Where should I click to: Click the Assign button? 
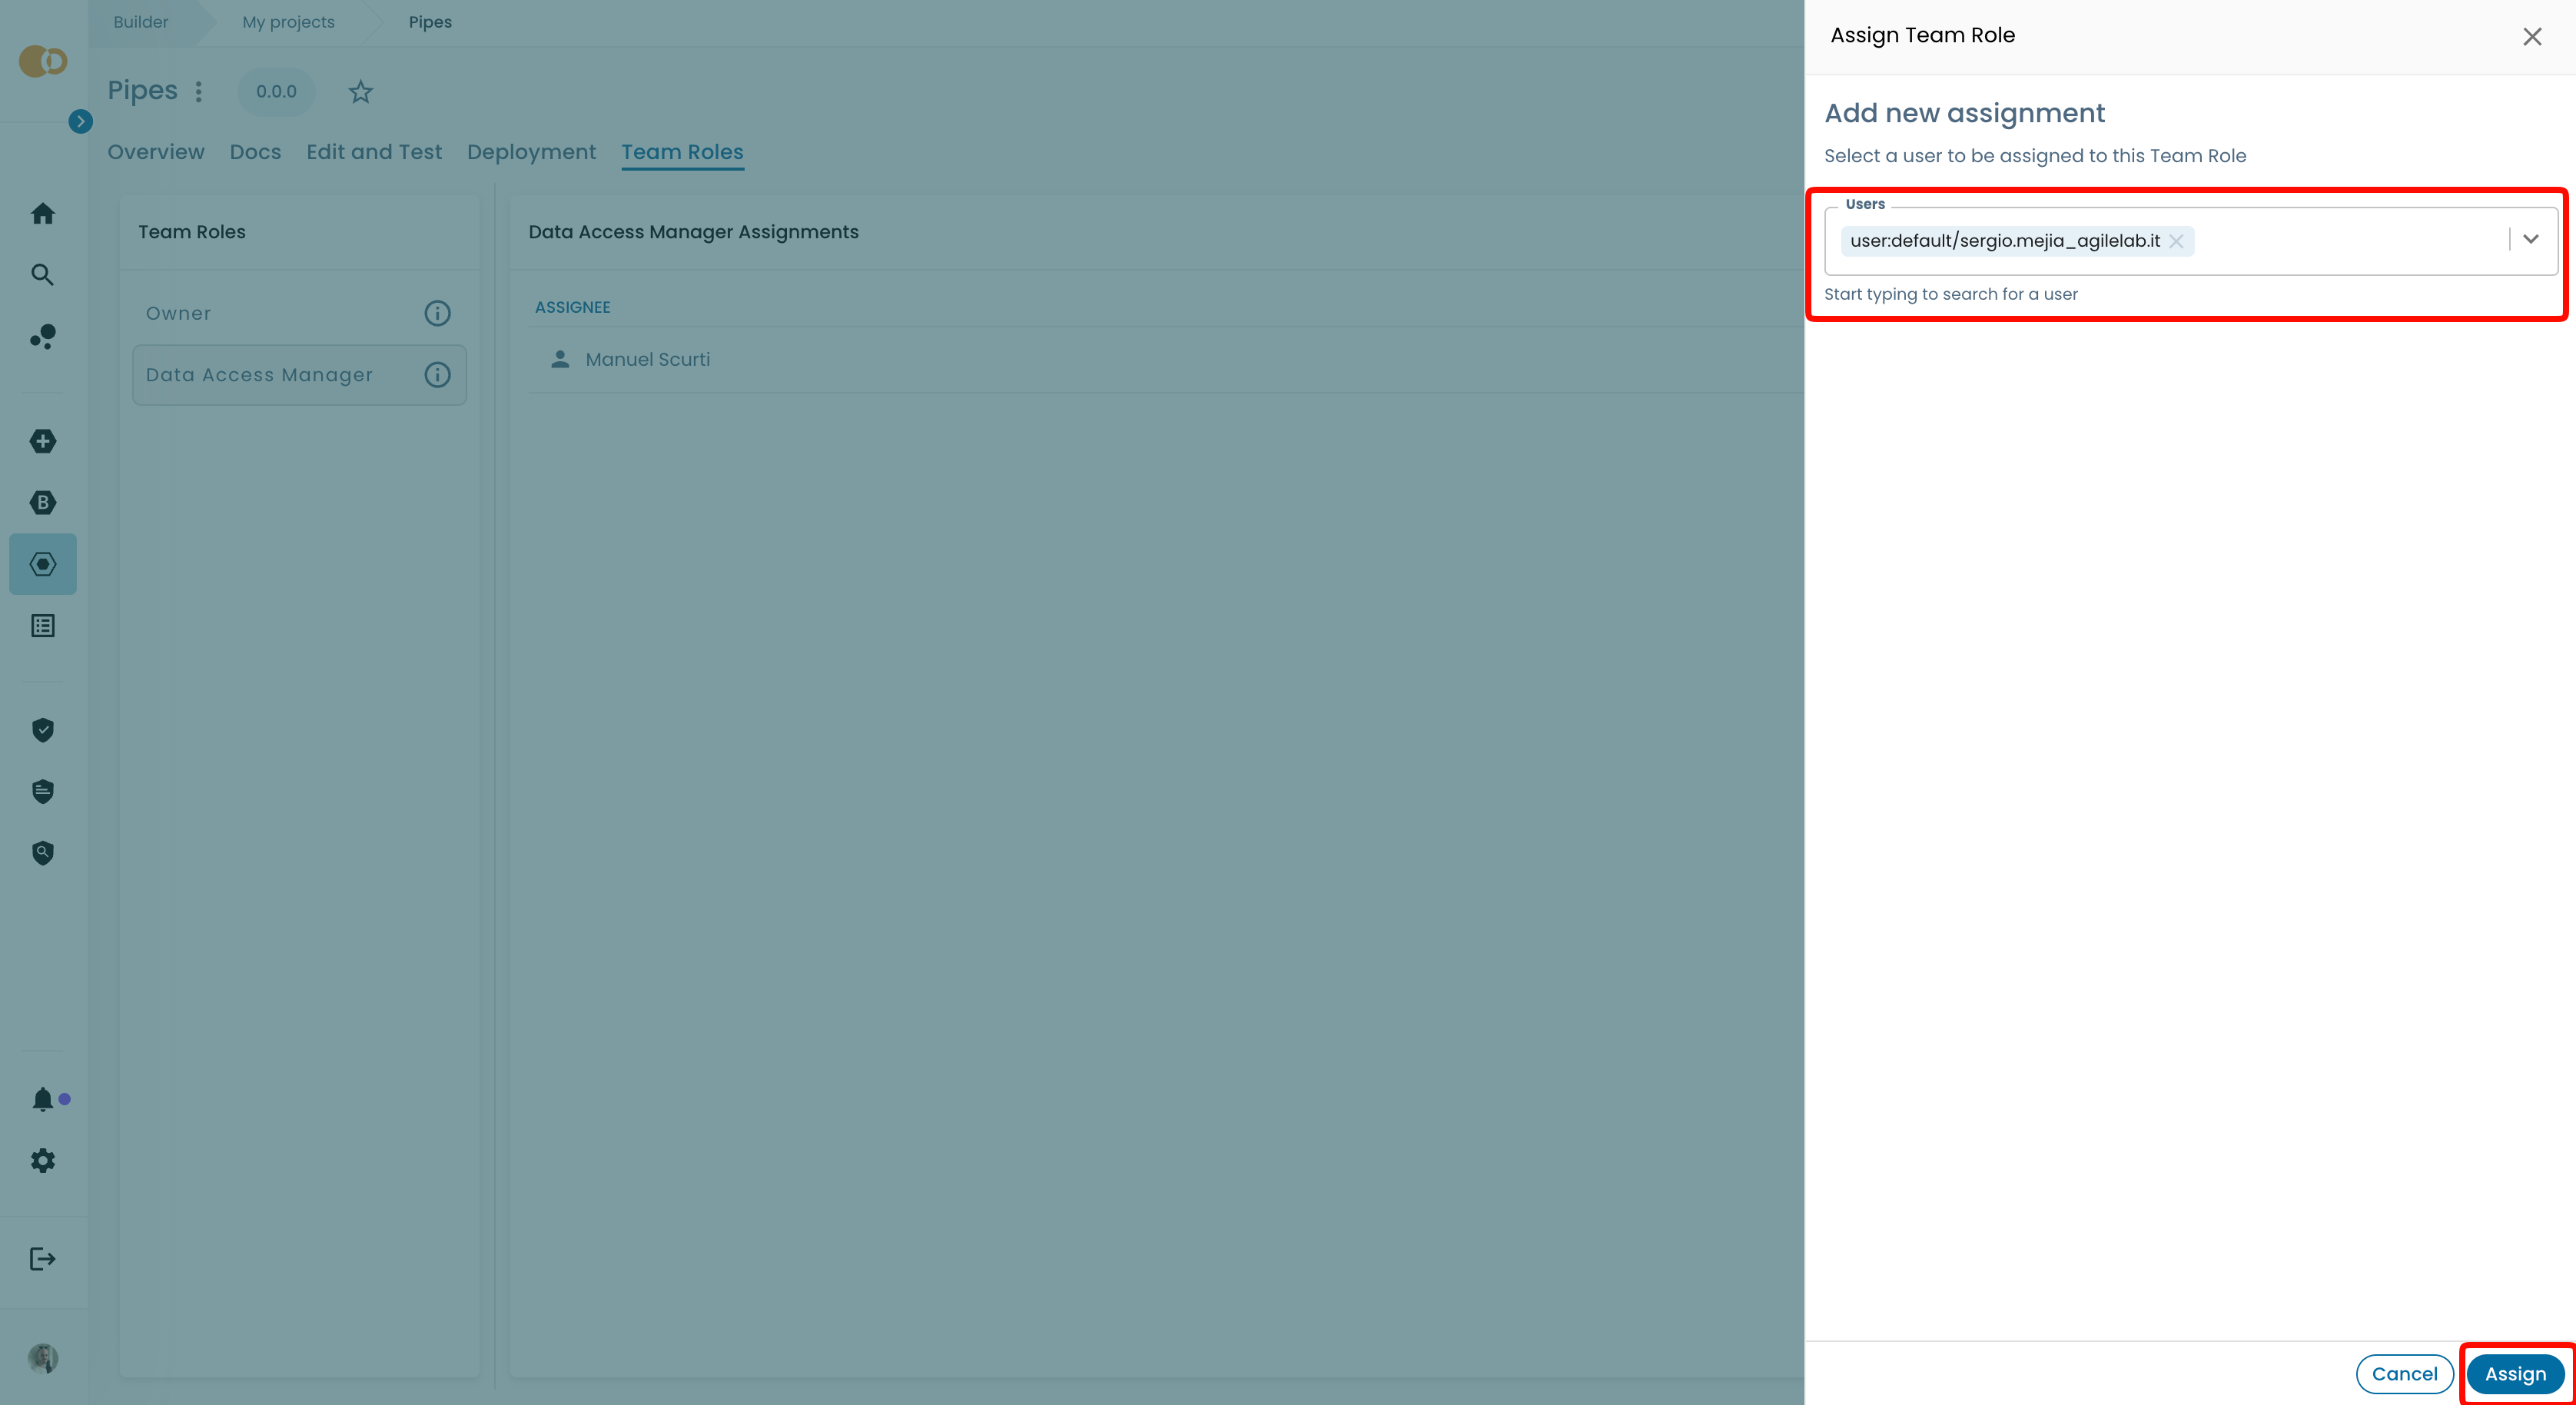[2515, 1373]
